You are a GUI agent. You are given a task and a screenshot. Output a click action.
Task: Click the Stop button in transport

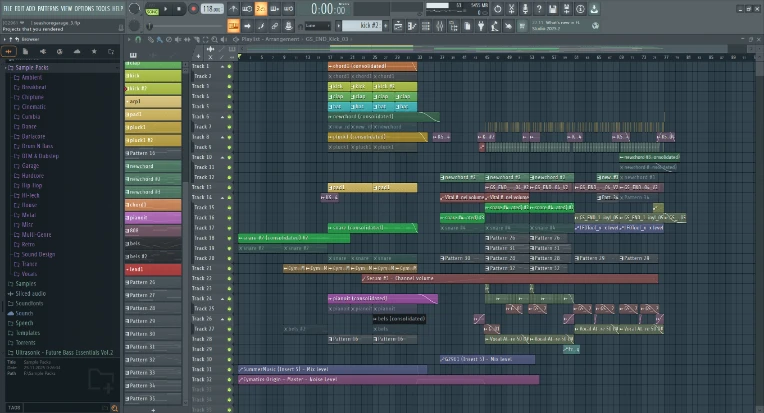pyautogui.click(x=180, y=9)
